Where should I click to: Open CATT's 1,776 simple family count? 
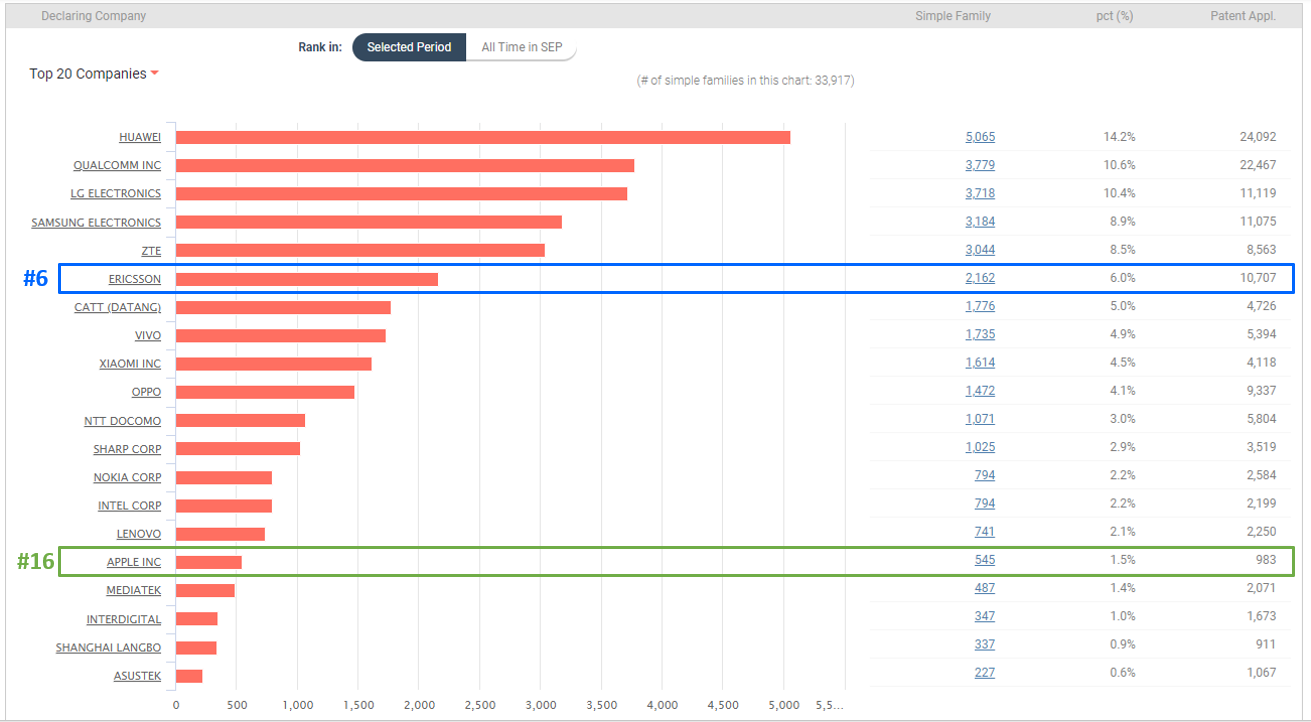980,306
